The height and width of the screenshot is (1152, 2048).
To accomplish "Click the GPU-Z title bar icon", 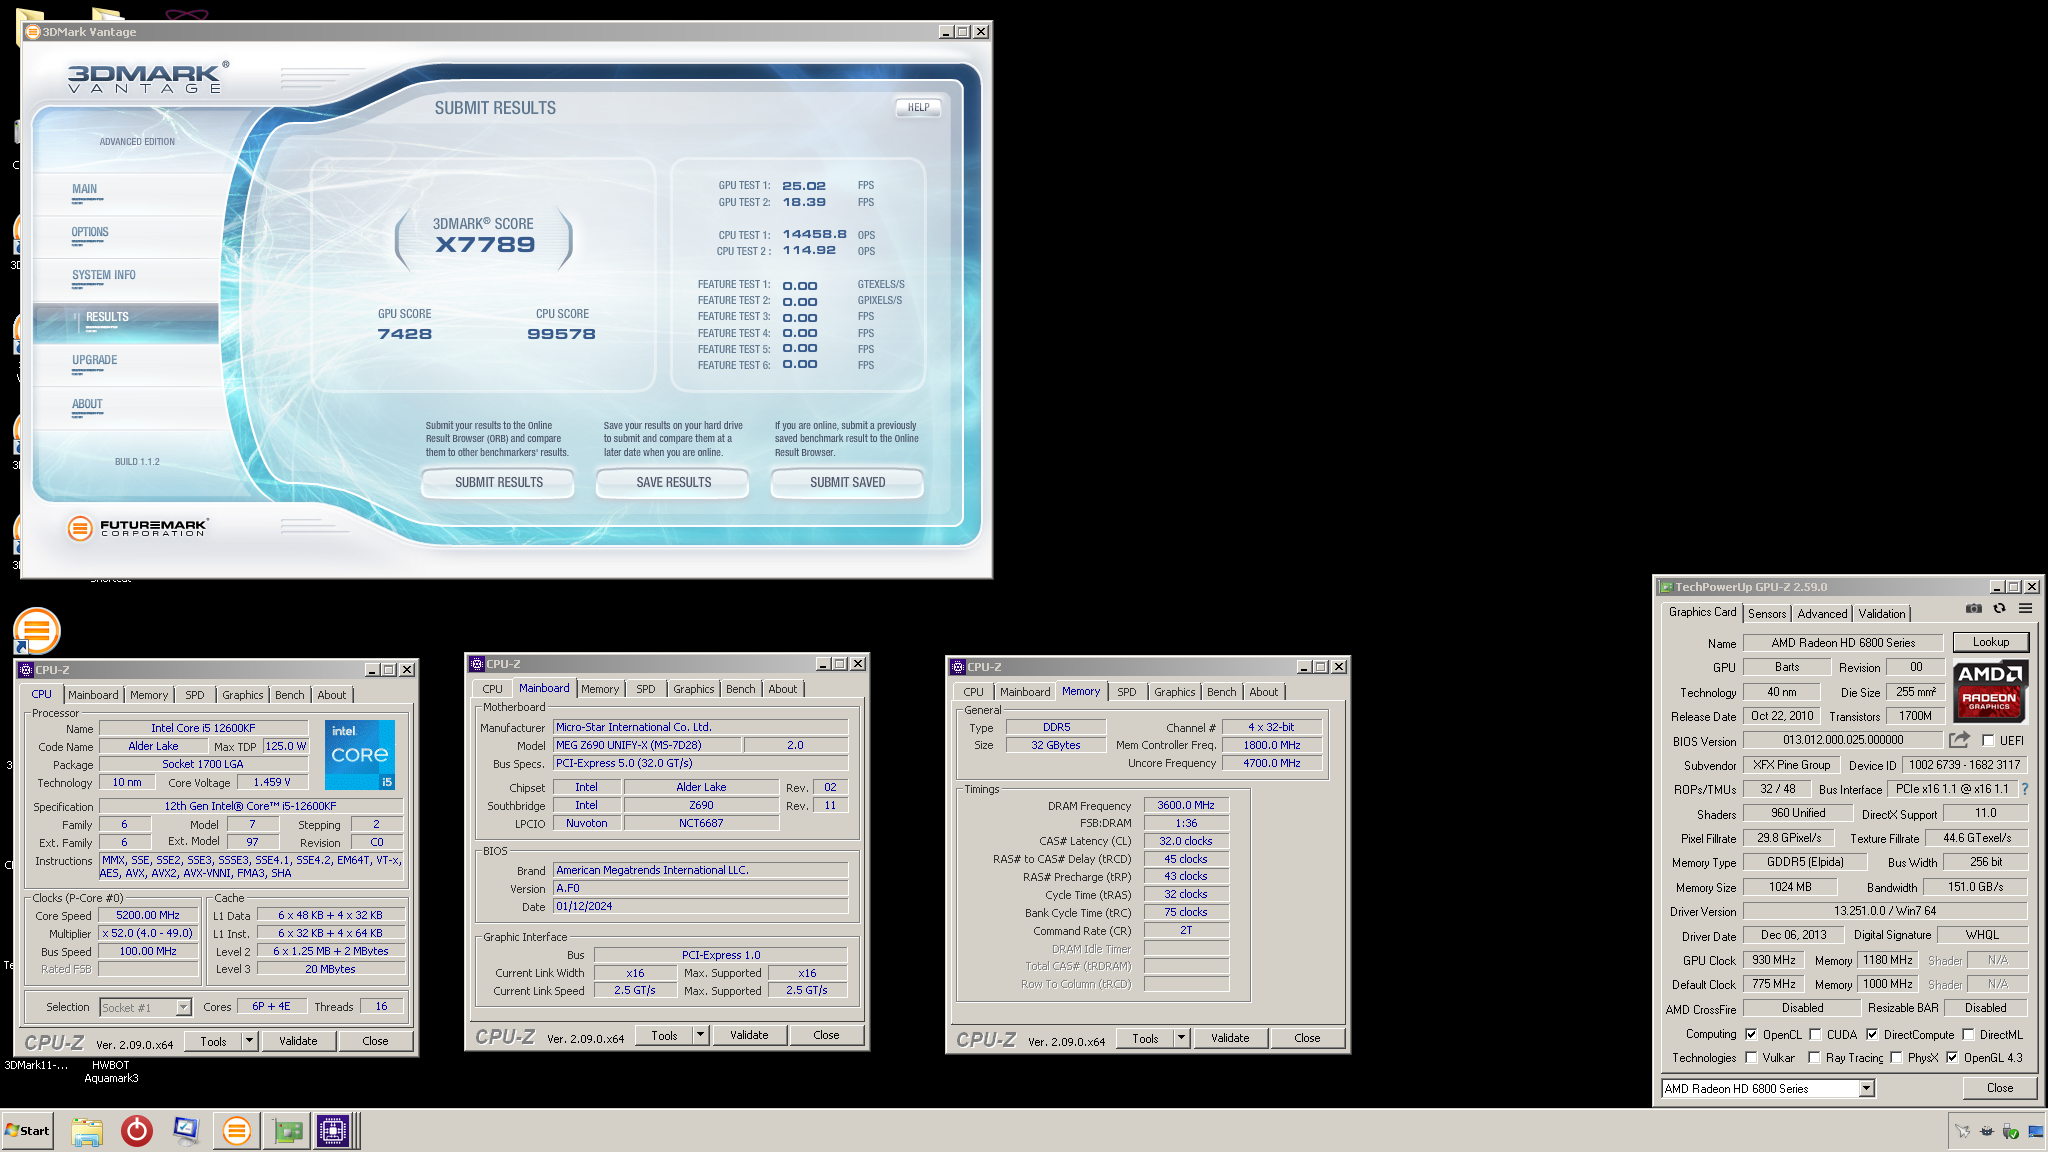I will click(1666, 587).
